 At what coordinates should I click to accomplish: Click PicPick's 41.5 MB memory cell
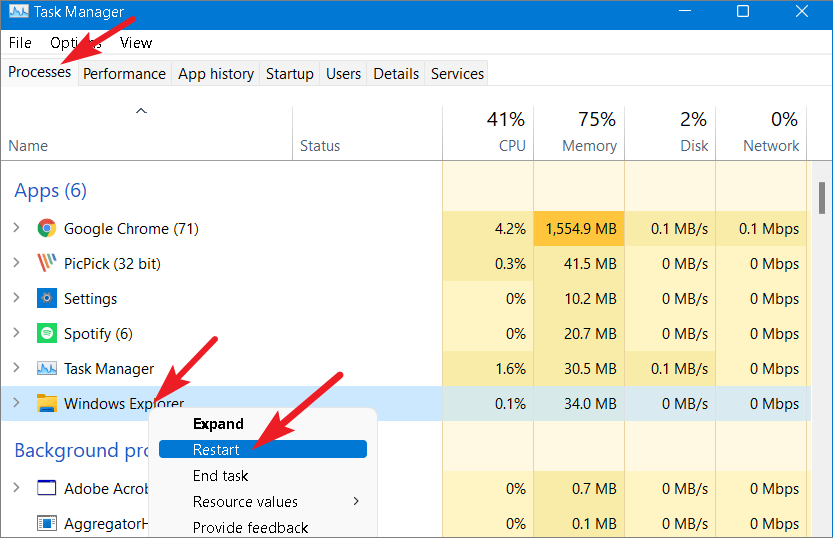coord(579,263)
